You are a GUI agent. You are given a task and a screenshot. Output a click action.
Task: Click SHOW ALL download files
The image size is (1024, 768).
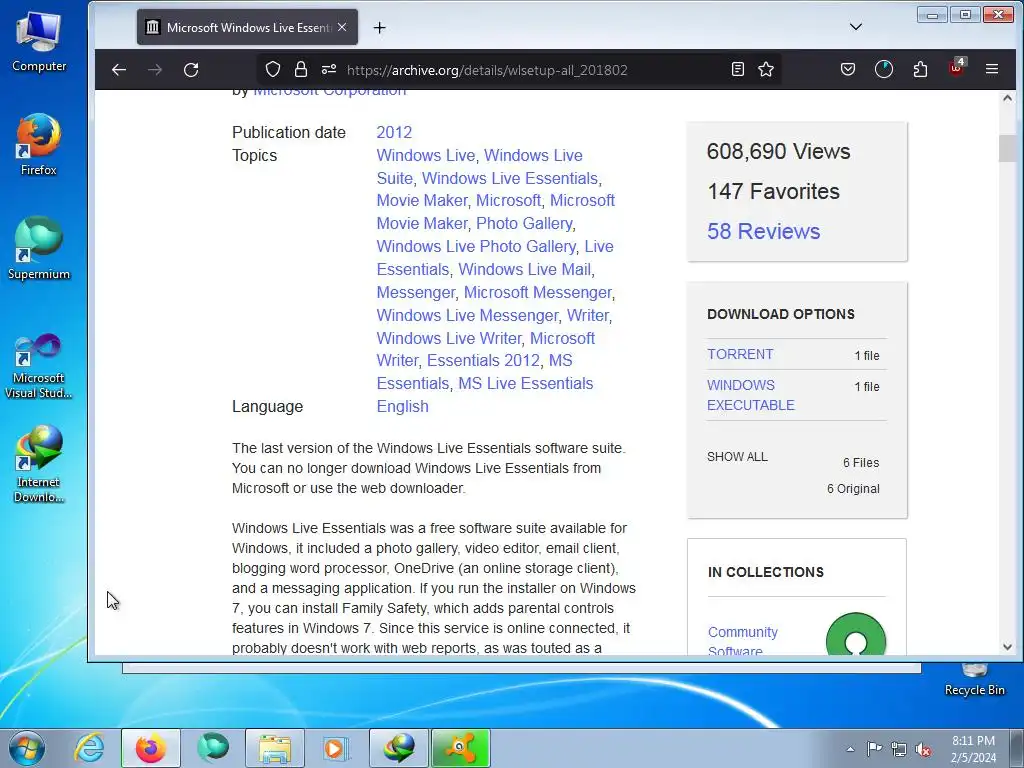pyautogui.click(x=737, y=456)
